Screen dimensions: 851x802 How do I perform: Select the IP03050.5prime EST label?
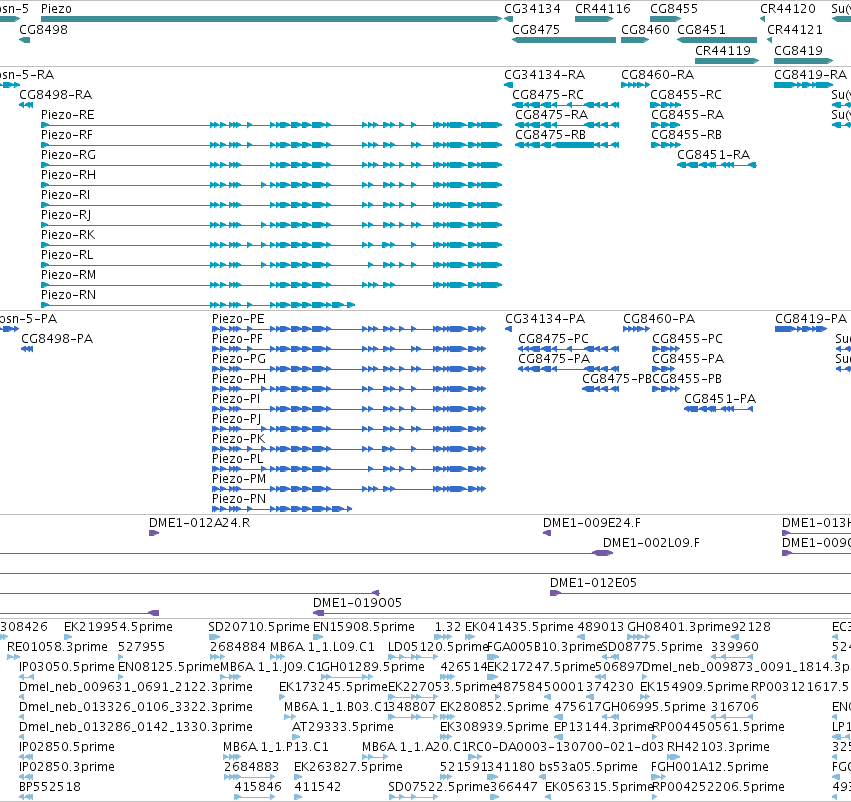click(67, 667)
